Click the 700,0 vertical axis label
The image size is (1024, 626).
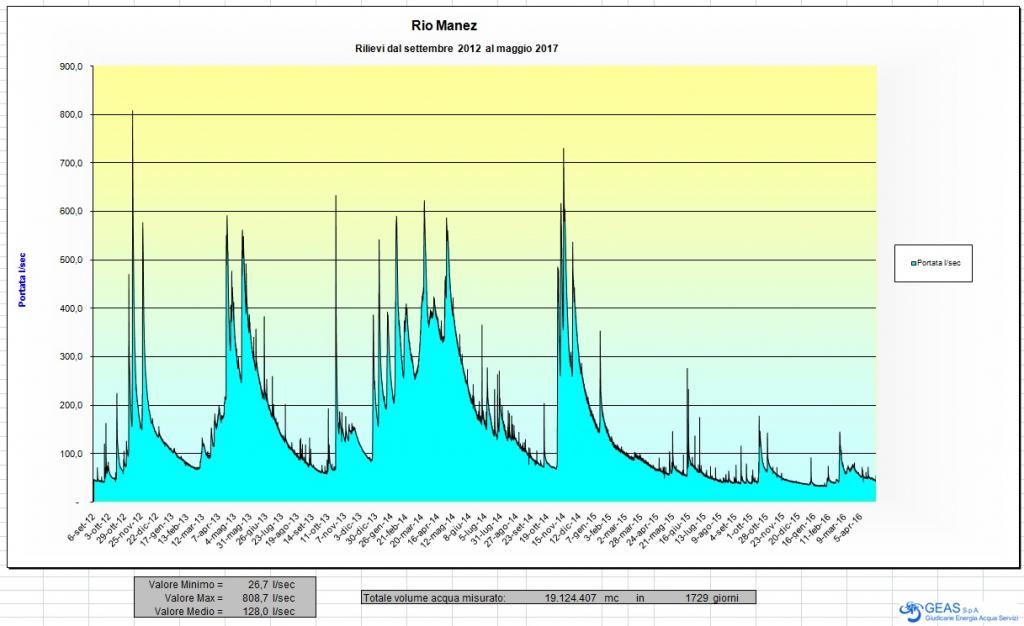[70, 163]
